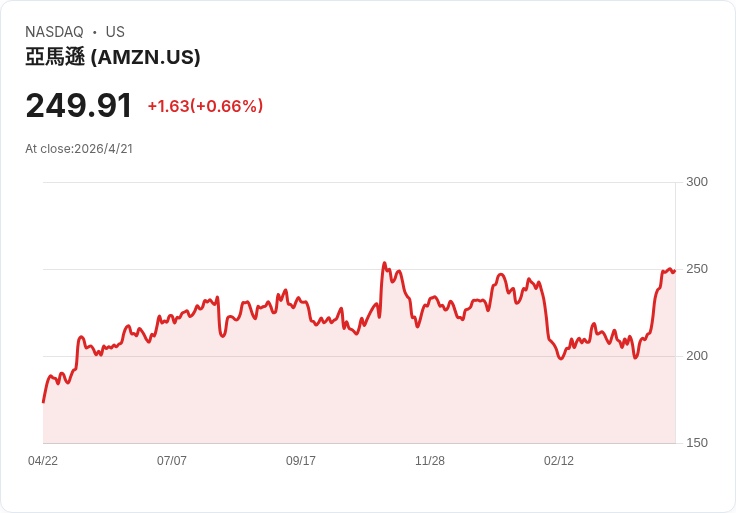Select the 02/12 date on x-axis
This screenshot has width=736, height=513.
pos(559,461)
